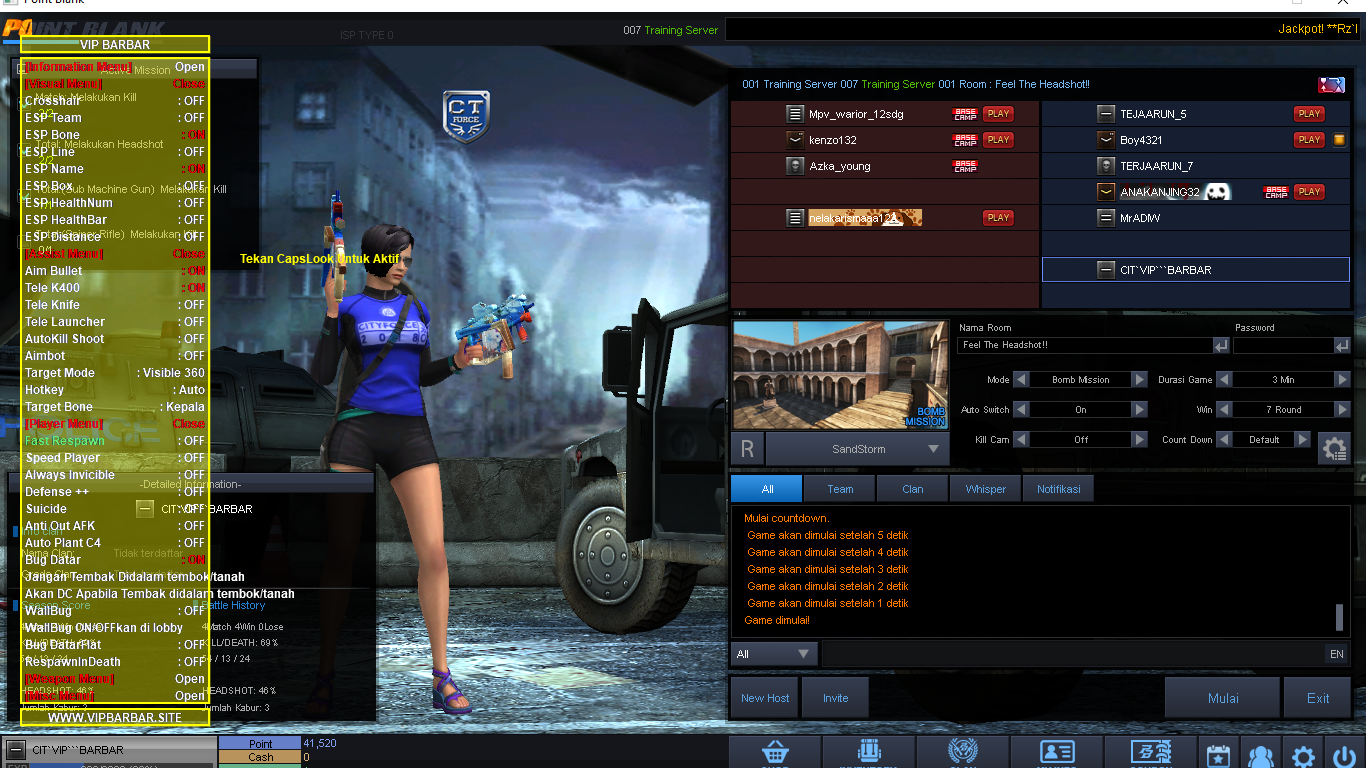Screen dimensions: 1366x768
Task: Confirm room name with enter arrow icon
Action: (x=1221, y=345)
